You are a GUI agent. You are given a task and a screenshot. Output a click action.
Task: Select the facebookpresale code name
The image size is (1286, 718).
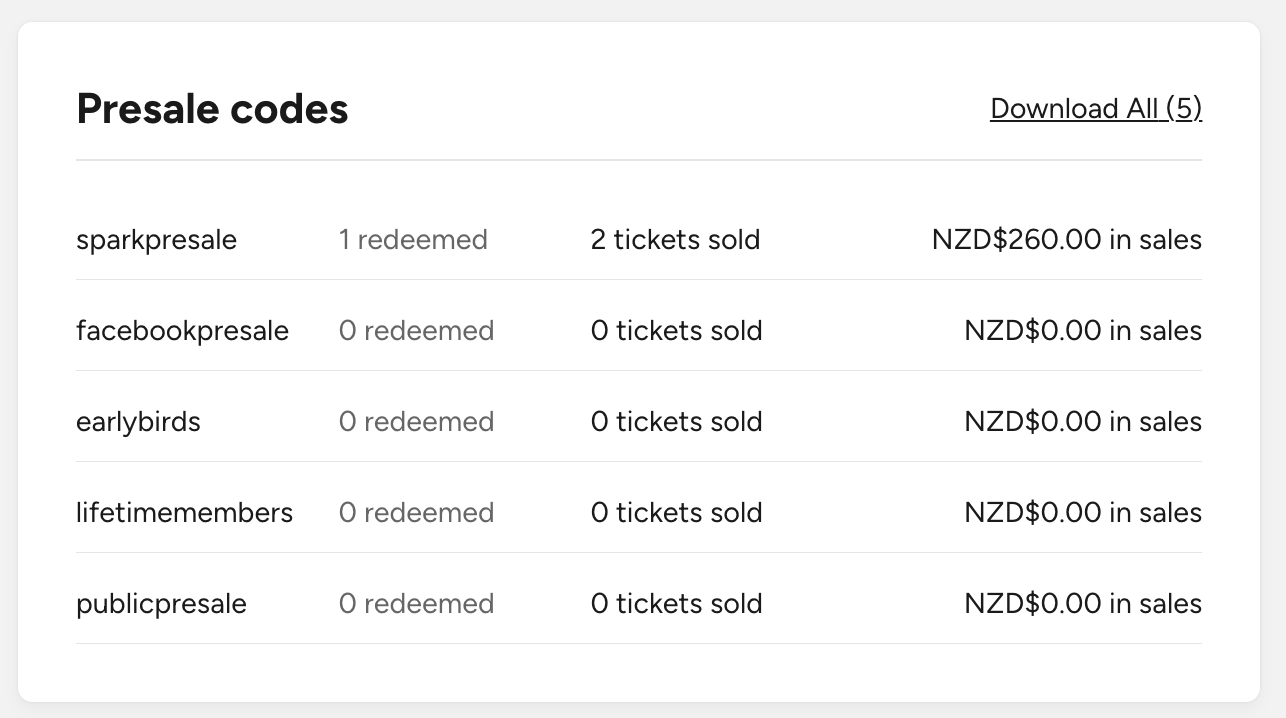click(x=182, y=331)
